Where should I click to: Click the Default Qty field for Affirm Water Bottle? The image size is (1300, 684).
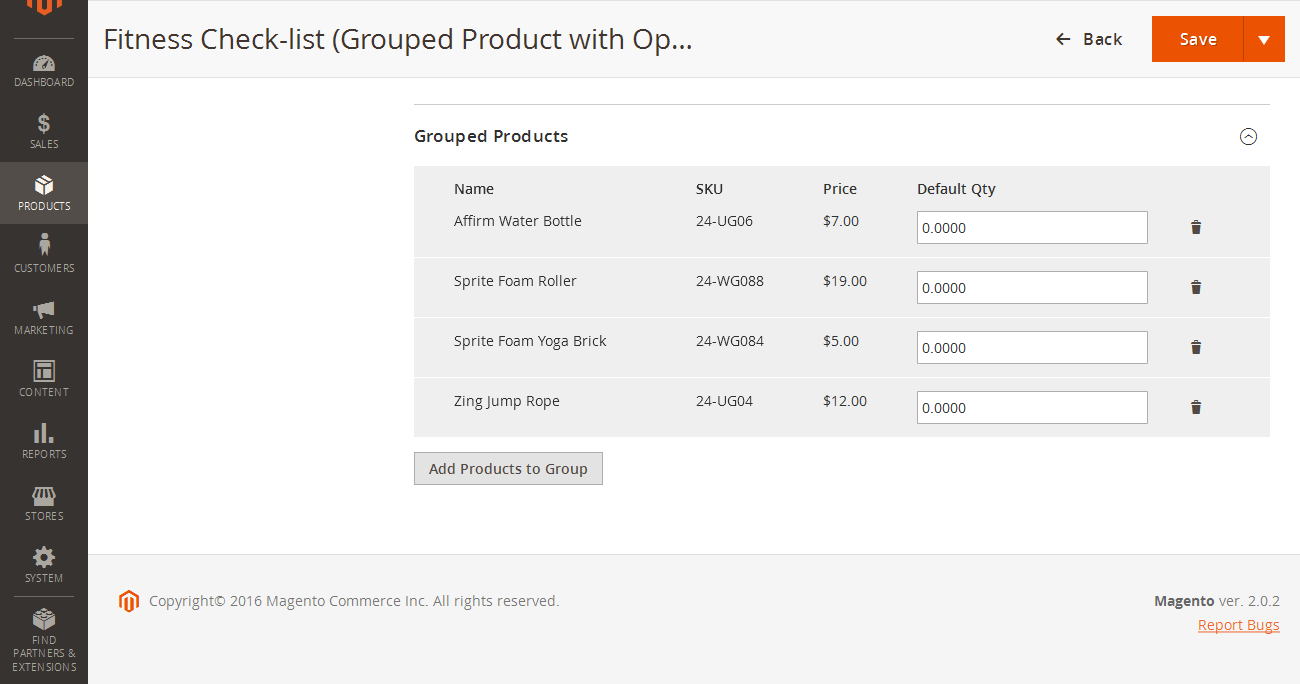pyautogui.click(x=1032, y=227)
